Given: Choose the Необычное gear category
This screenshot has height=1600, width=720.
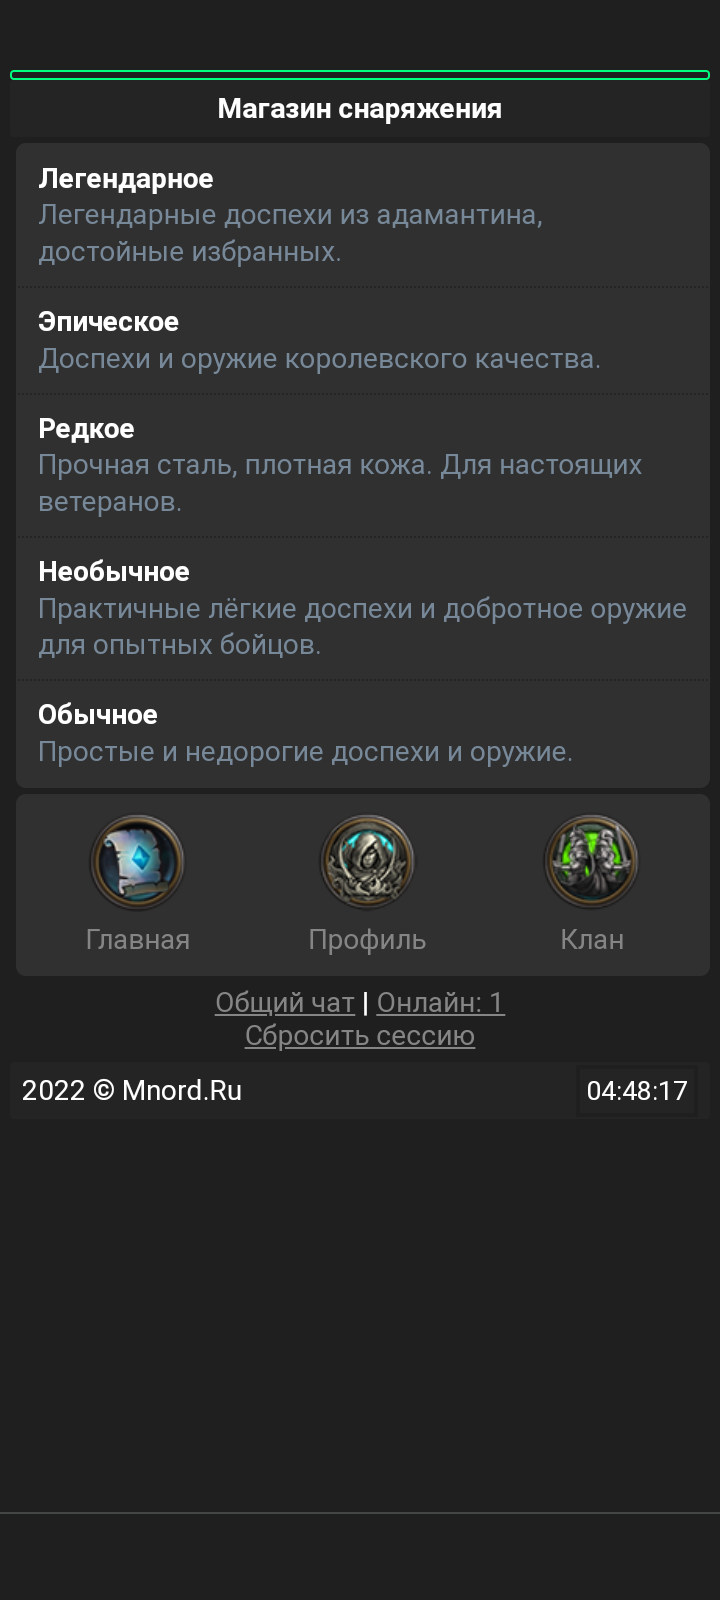Looking at the screenshot, I should pyautogui.click(x=363, y=608).
